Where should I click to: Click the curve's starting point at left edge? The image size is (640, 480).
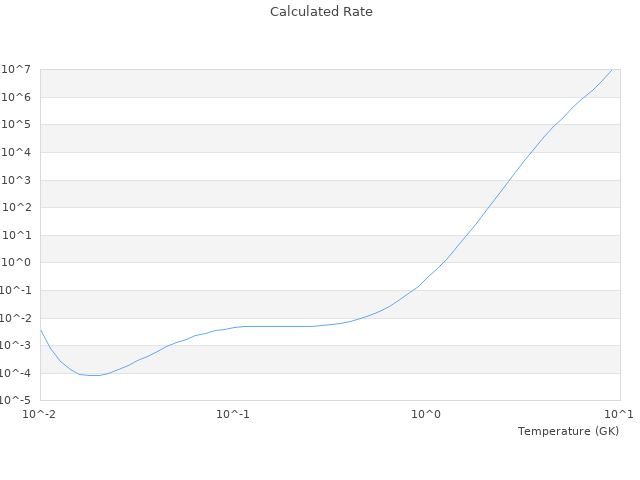click(x=40, y=329)
